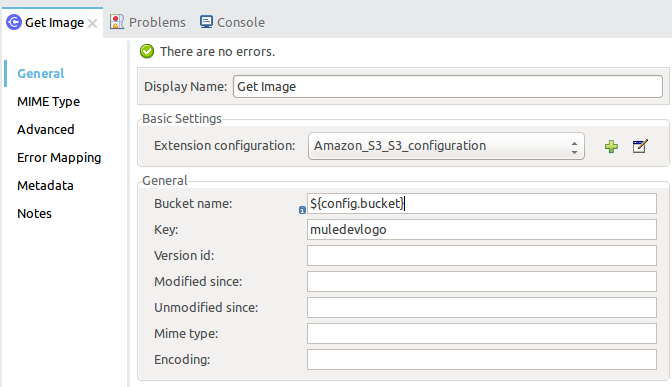Click the 'There are no errors.' message
The height and width of the screenshot is (387, 672).
(x=217, y=52)
